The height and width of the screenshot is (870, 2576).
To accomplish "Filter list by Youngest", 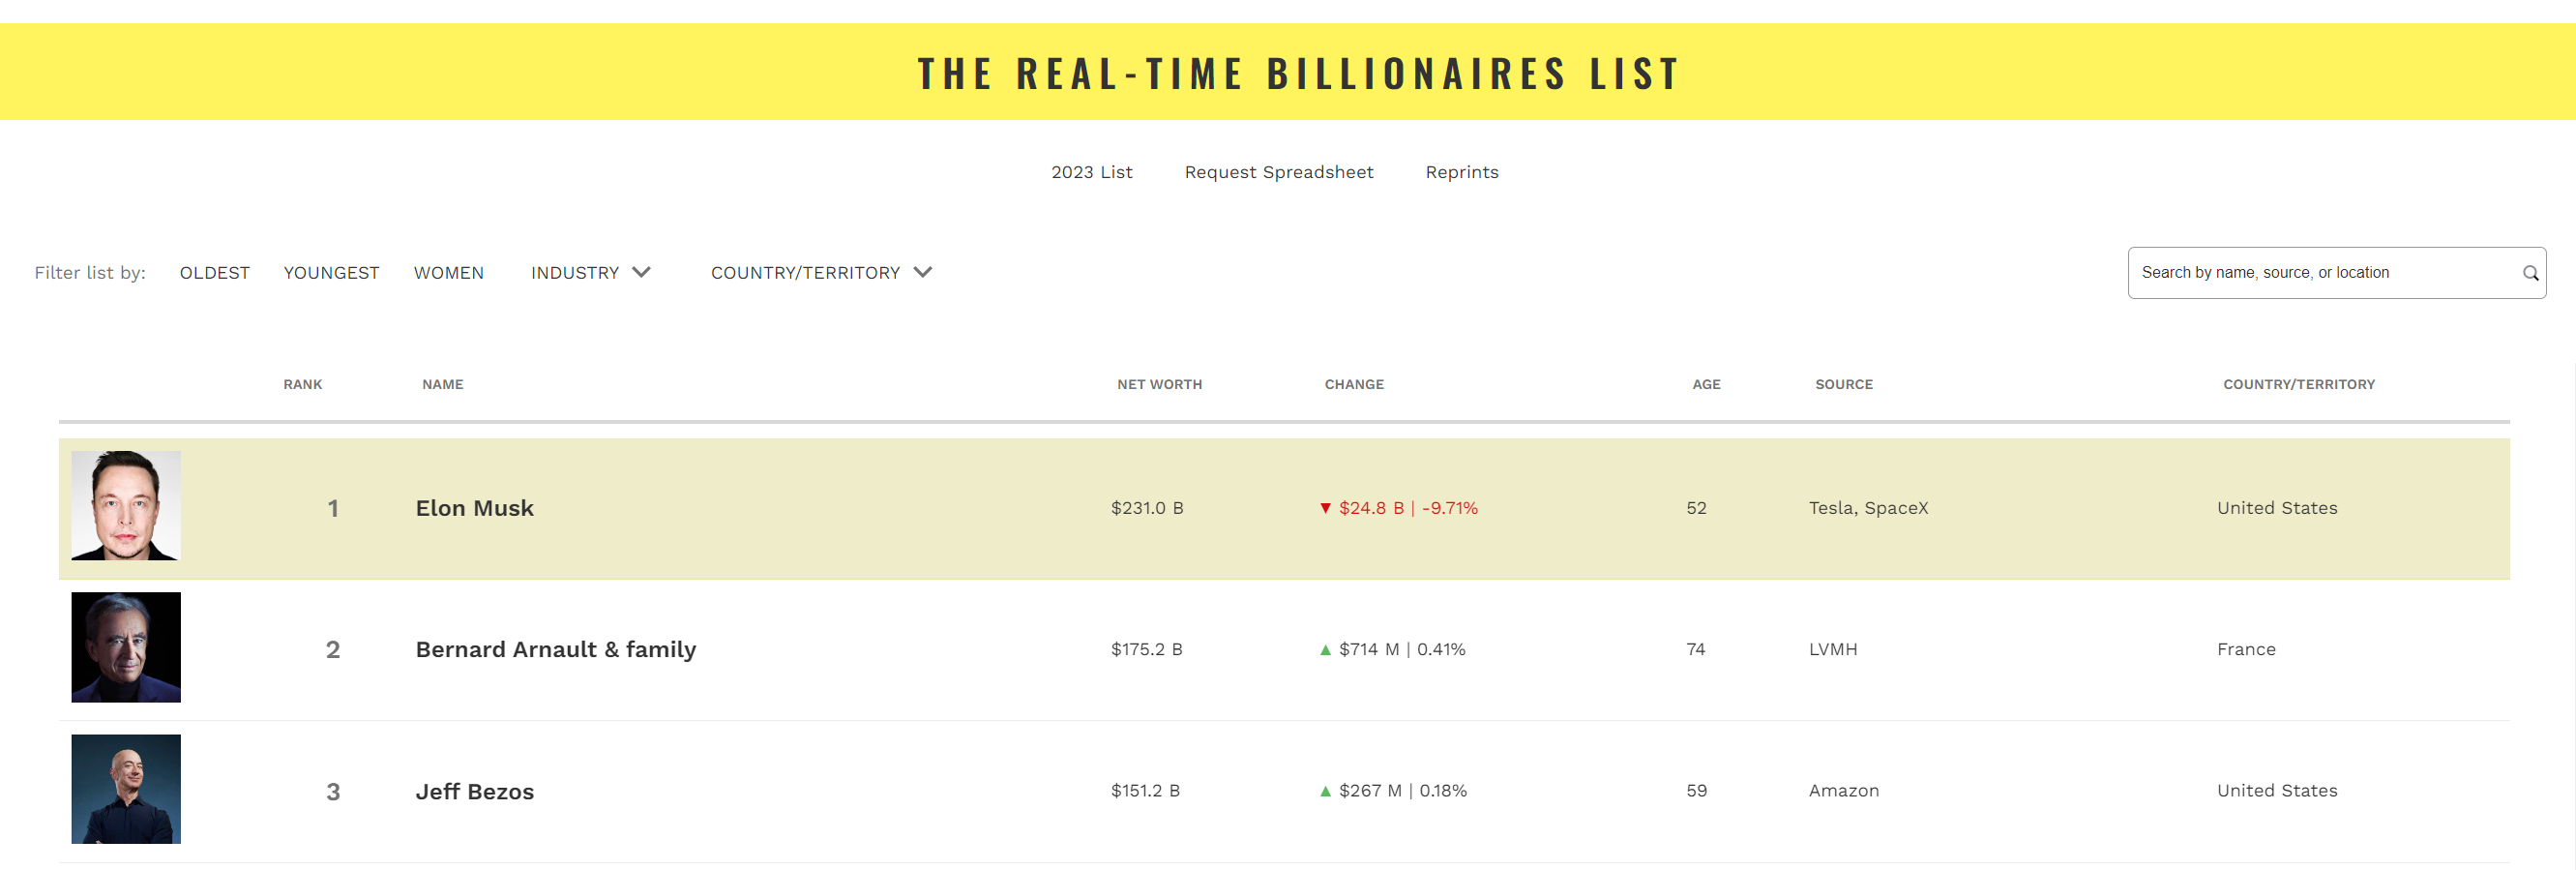I will click(x=331, y=273).
